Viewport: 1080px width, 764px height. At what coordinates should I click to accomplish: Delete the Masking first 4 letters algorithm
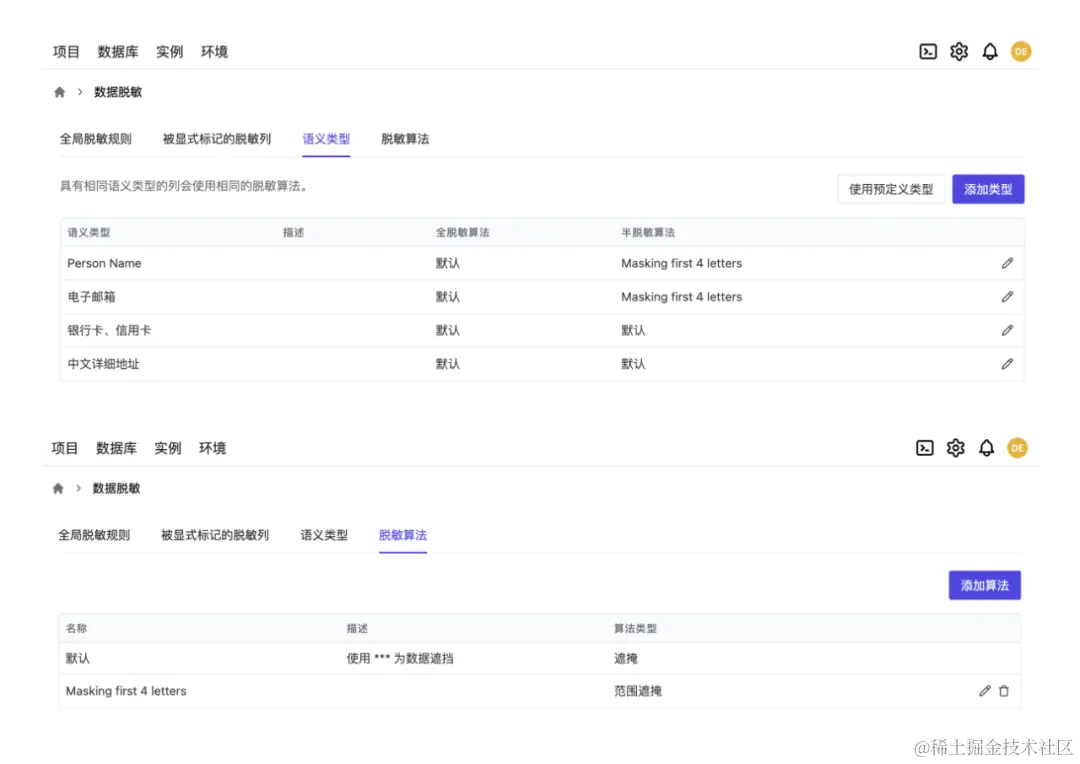[x=1004, y=690]
